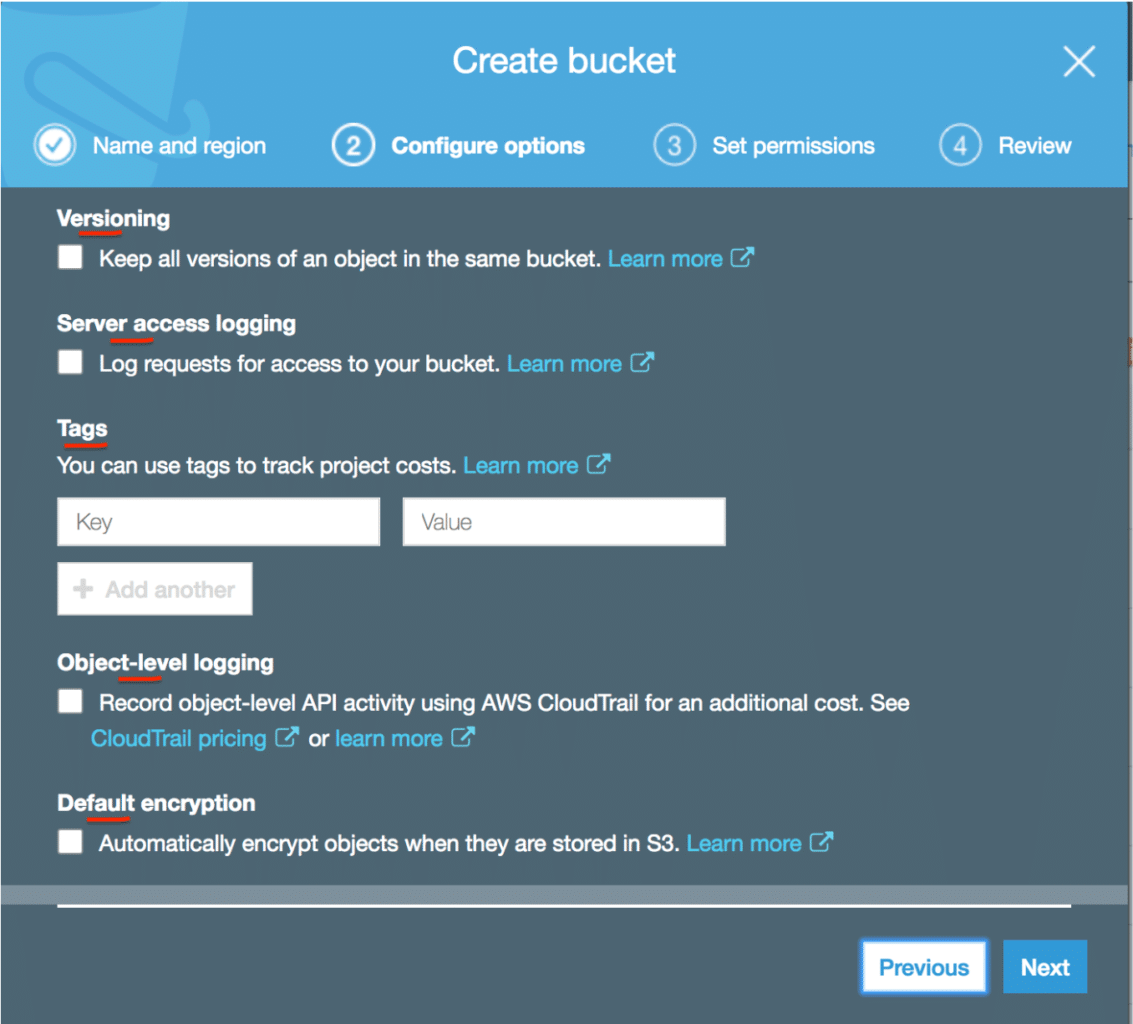Click Learn more link under Tags

click(522, 464)
